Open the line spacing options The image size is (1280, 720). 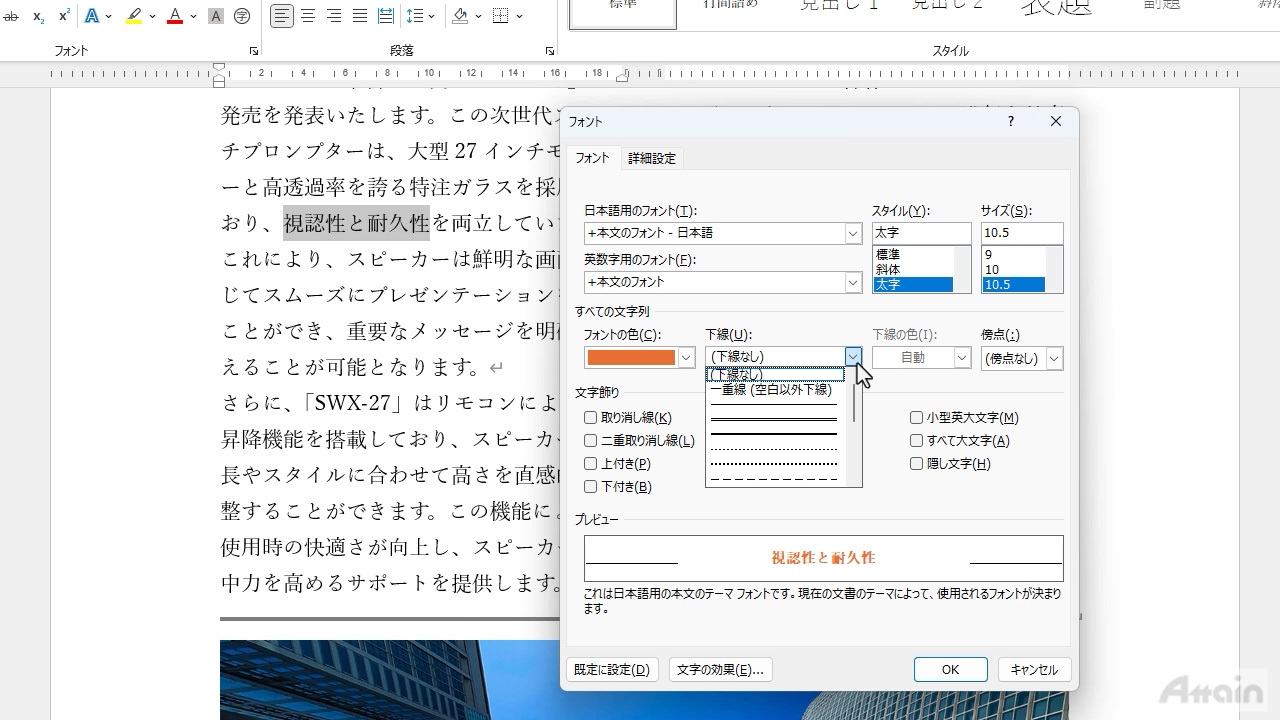[415, 16]
